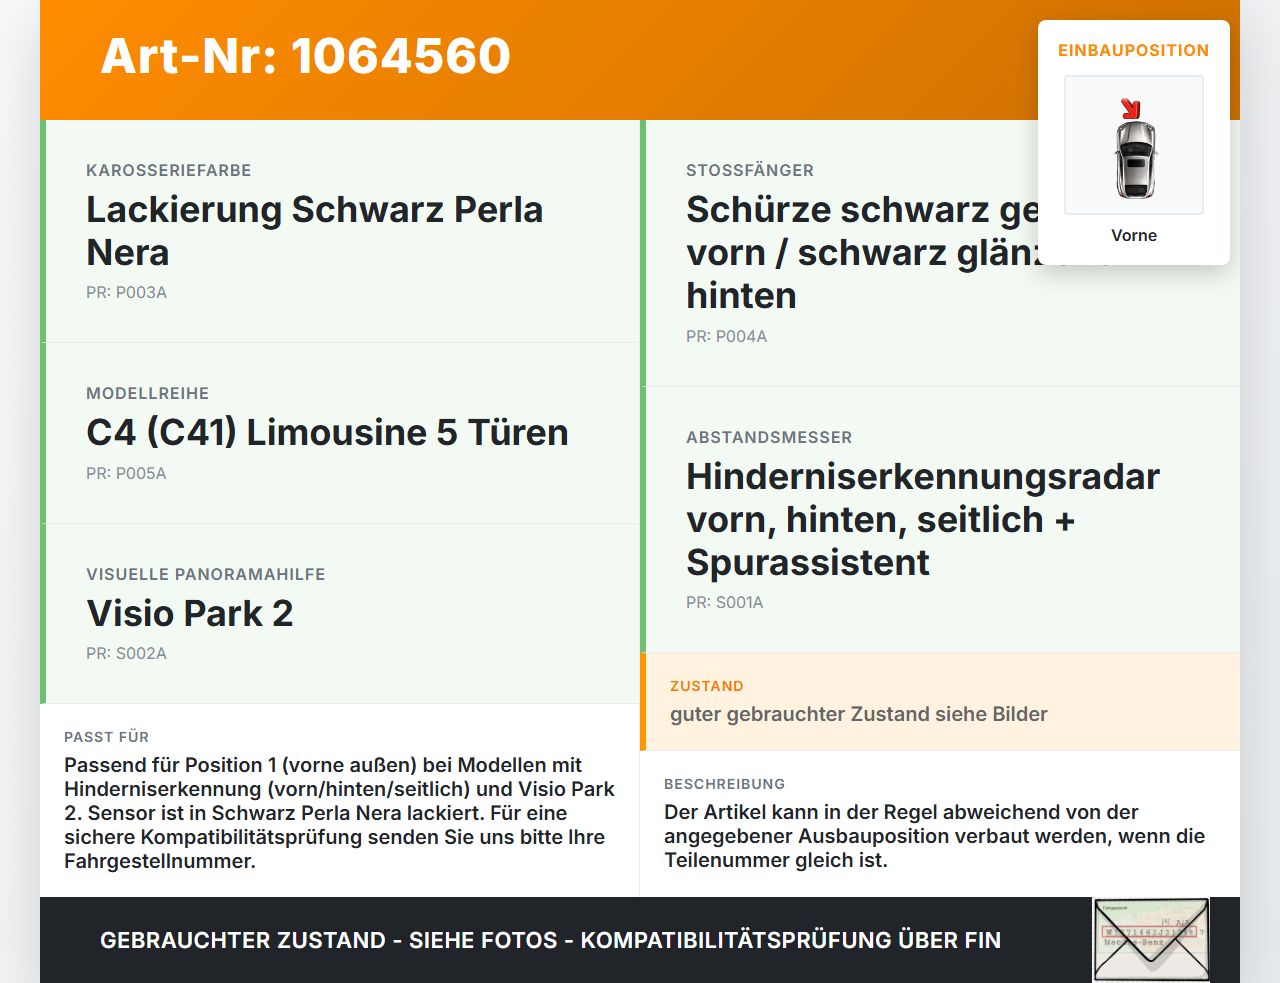Viewport: 1280px width, 983px height.
Task: Click the PR: P003A code
Action: (x=126, y=293)
